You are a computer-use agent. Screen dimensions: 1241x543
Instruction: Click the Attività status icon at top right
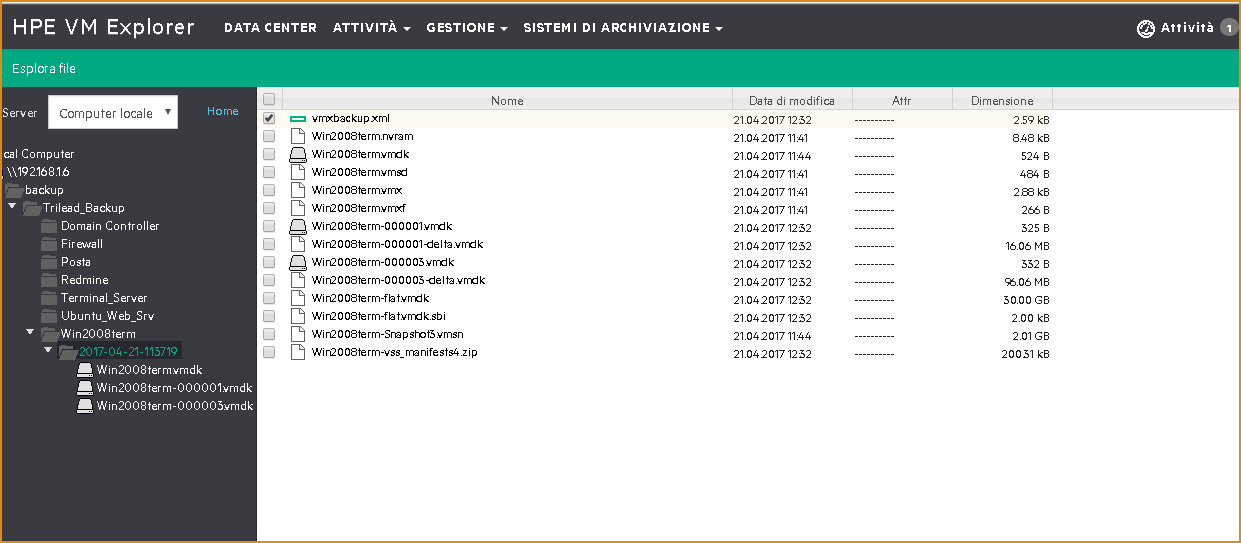tap(1146, 28)
